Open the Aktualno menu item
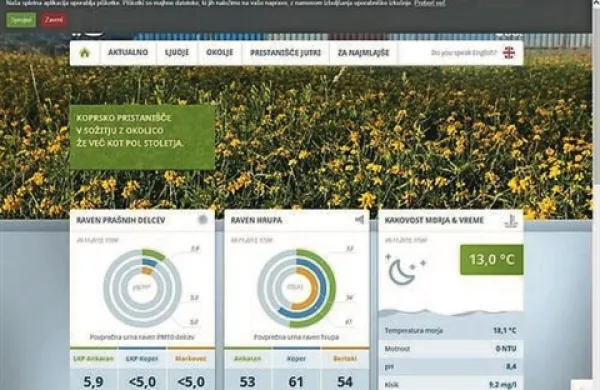The height and width of the screenshot is (390, 600). (x=128, y=52)
